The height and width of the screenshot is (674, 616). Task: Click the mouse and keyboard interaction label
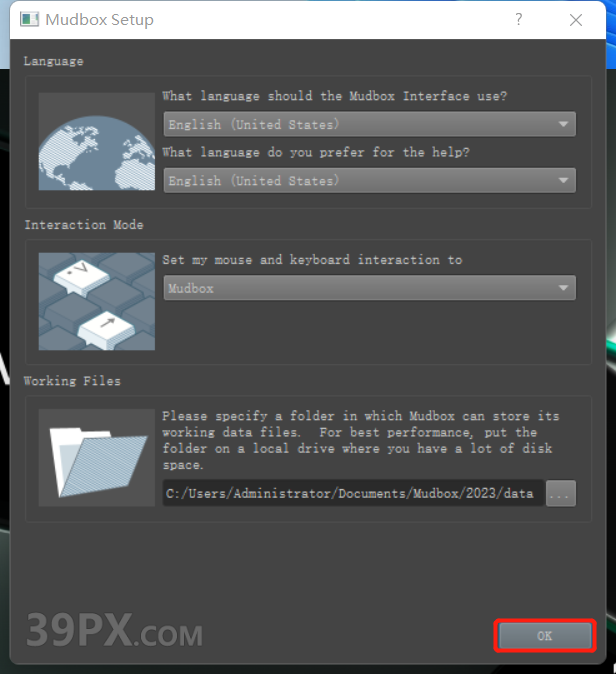pos(312,260)
